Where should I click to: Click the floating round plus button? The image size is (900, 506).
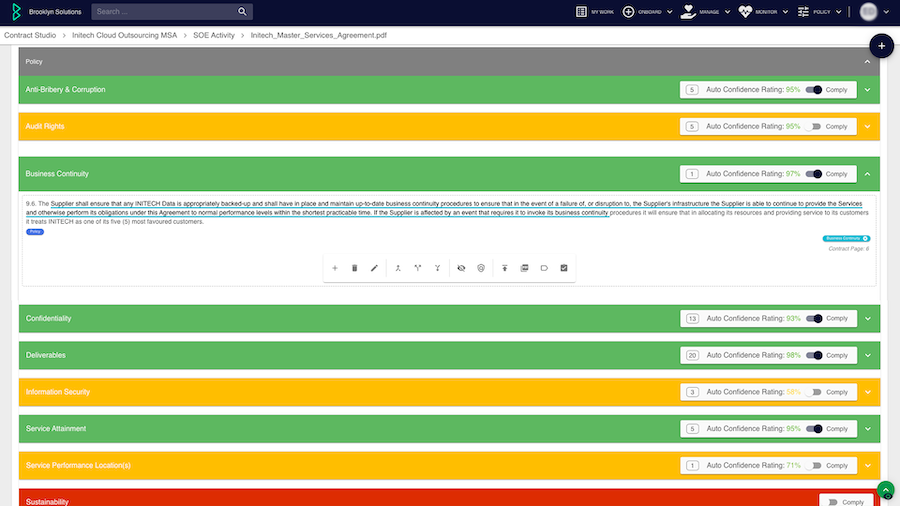[x=882, y=46]
